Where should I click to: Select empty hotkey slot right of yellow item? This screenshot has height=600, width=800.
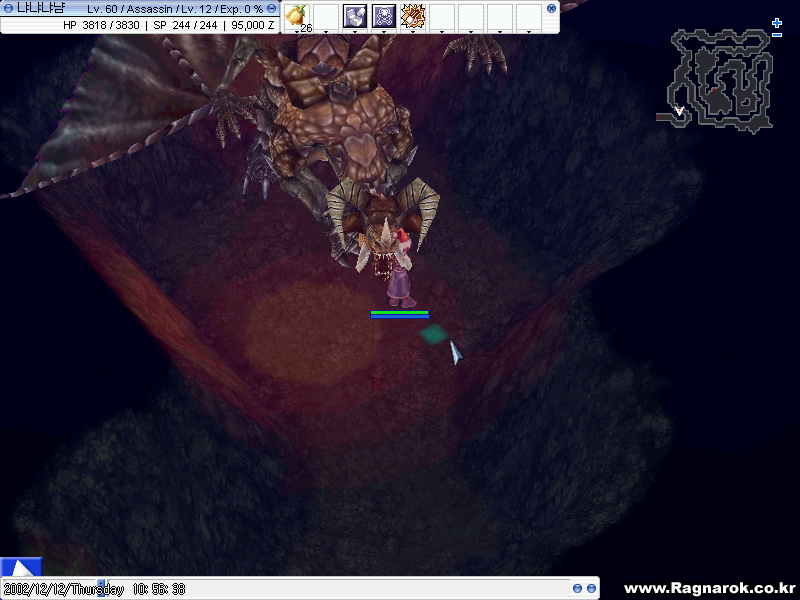click(x=326, y=16)
